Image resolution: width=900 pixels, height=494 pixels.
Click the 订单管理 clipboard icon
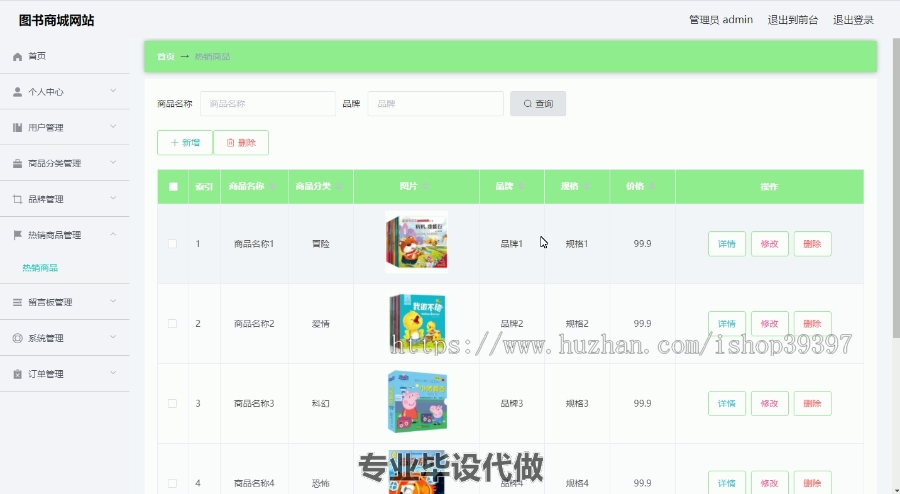[x=17, y=374]
